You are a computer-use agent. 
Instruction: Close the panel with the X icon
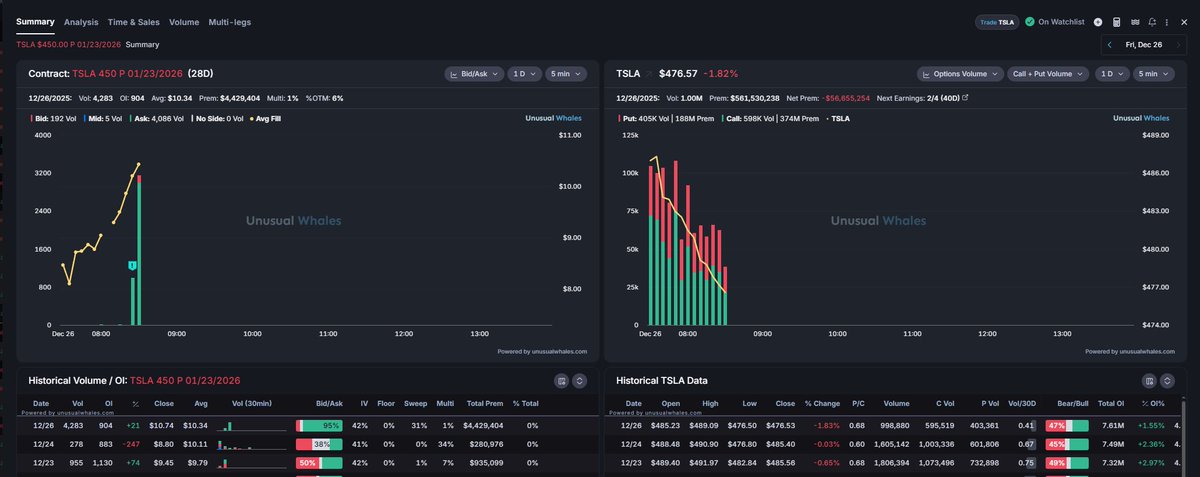[x=1182, y=21]
